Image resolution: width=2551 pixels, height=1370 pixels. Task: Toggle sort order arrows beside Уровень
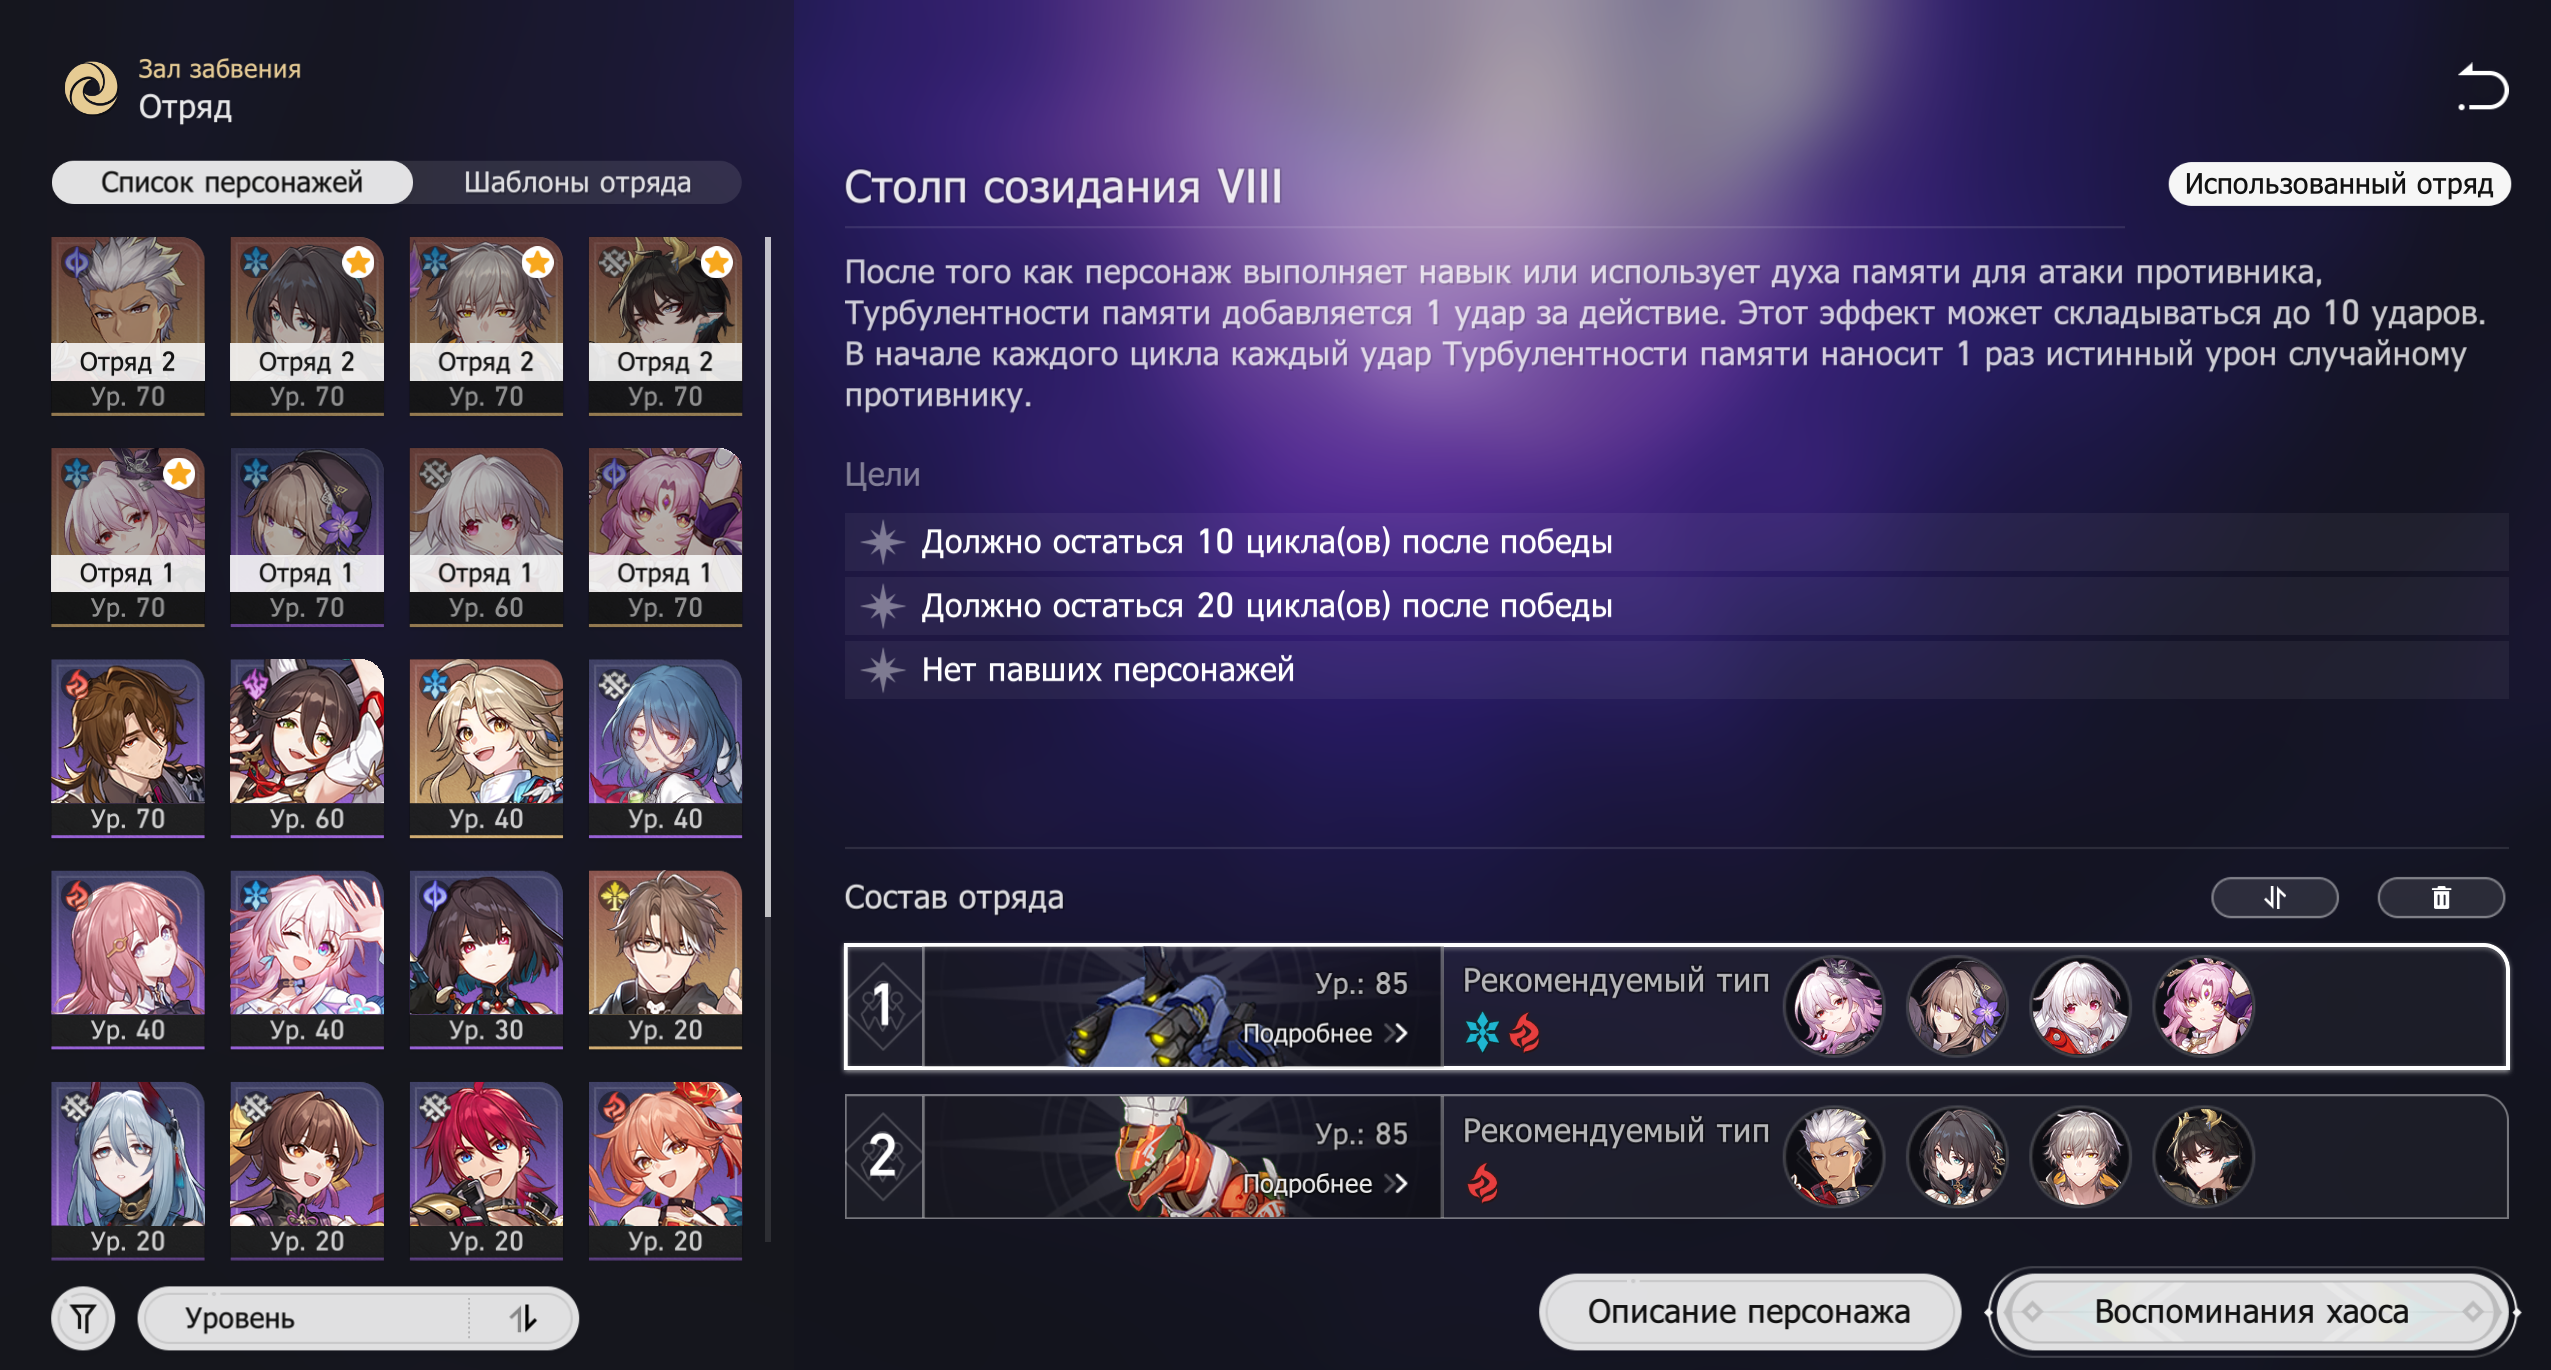(524, 1318)
